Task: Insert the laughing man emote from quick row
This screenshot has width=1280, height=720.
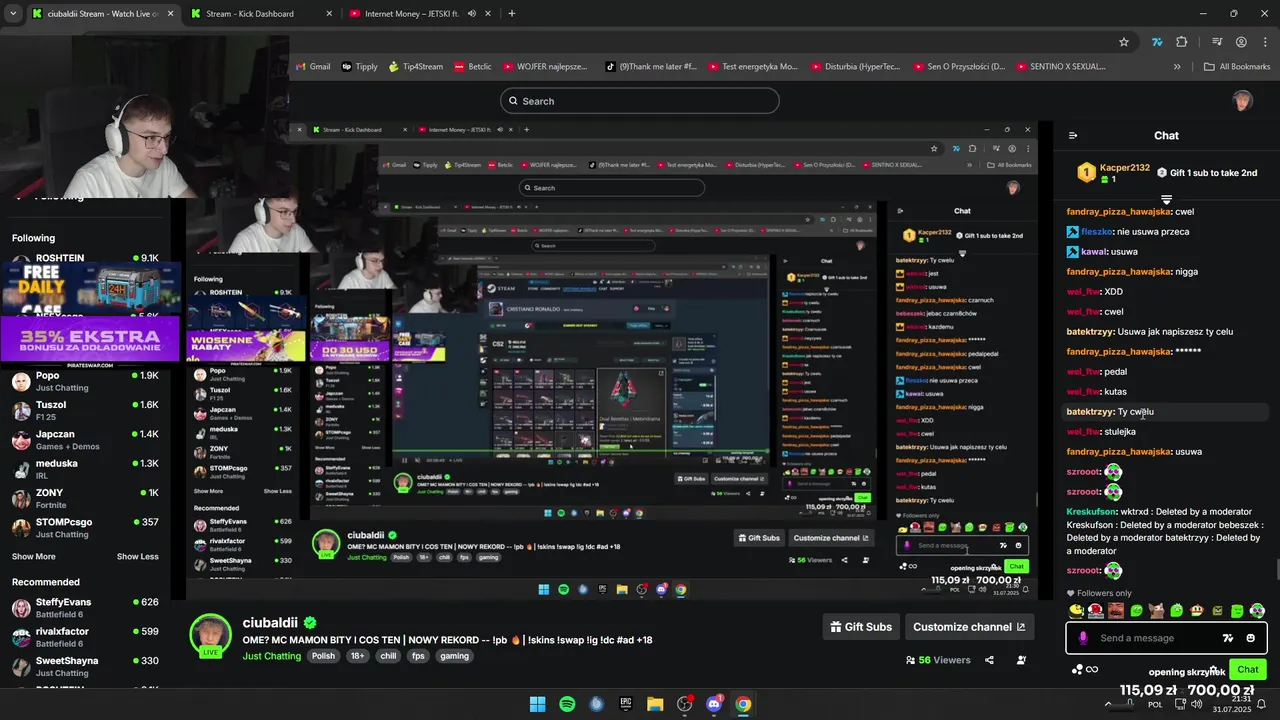Action: point(1116,610)
